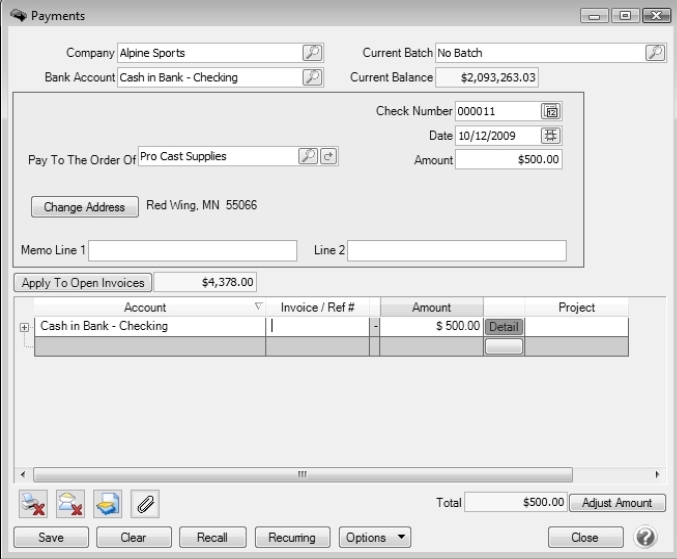Image resolution: width=677 pixels, height=559 pixels.
Task: Click the Pay To The Order Of lookup magnifier
Action: [308, 156]
